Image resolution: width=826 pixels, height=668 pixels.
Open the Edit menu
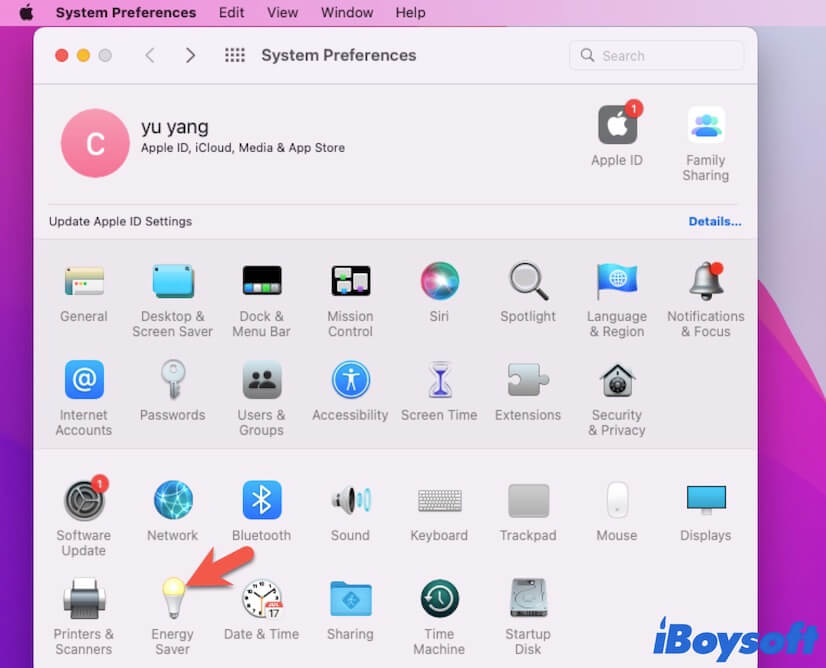pos(232,13)
